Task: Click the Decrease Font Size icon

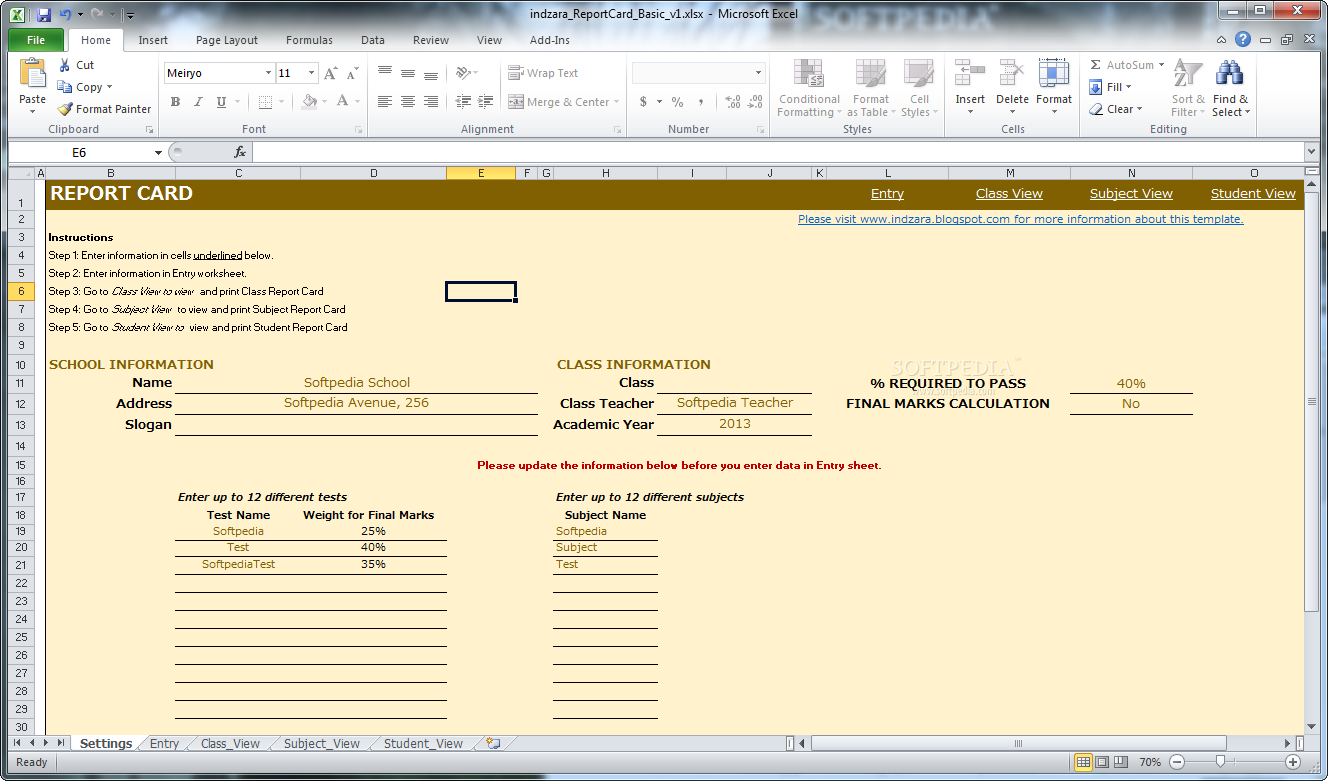Action: pos(354,73)
